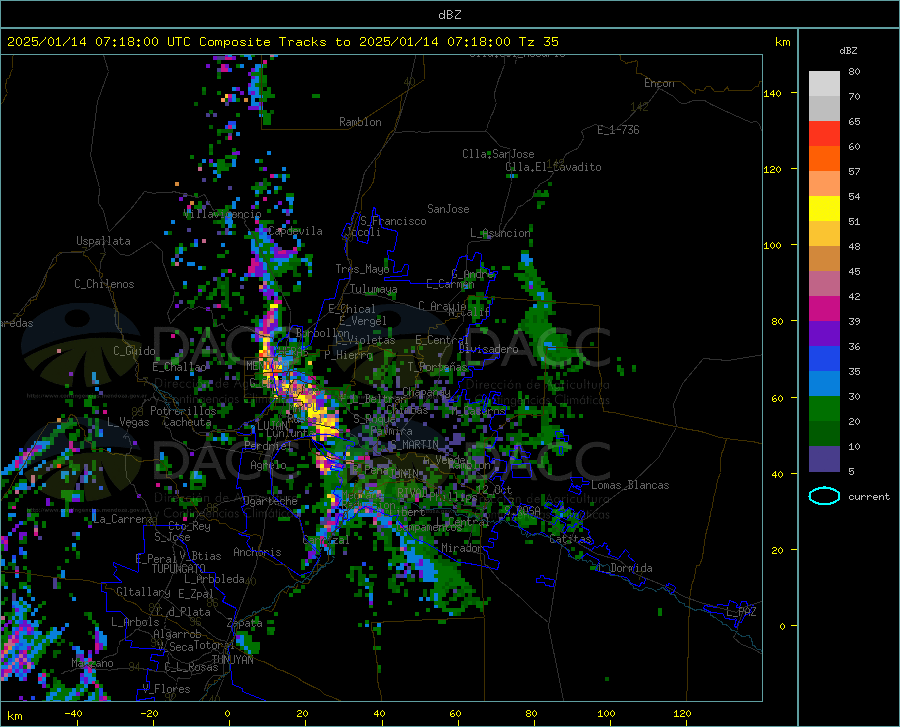Click the Anchoris place label

(257, 553)
